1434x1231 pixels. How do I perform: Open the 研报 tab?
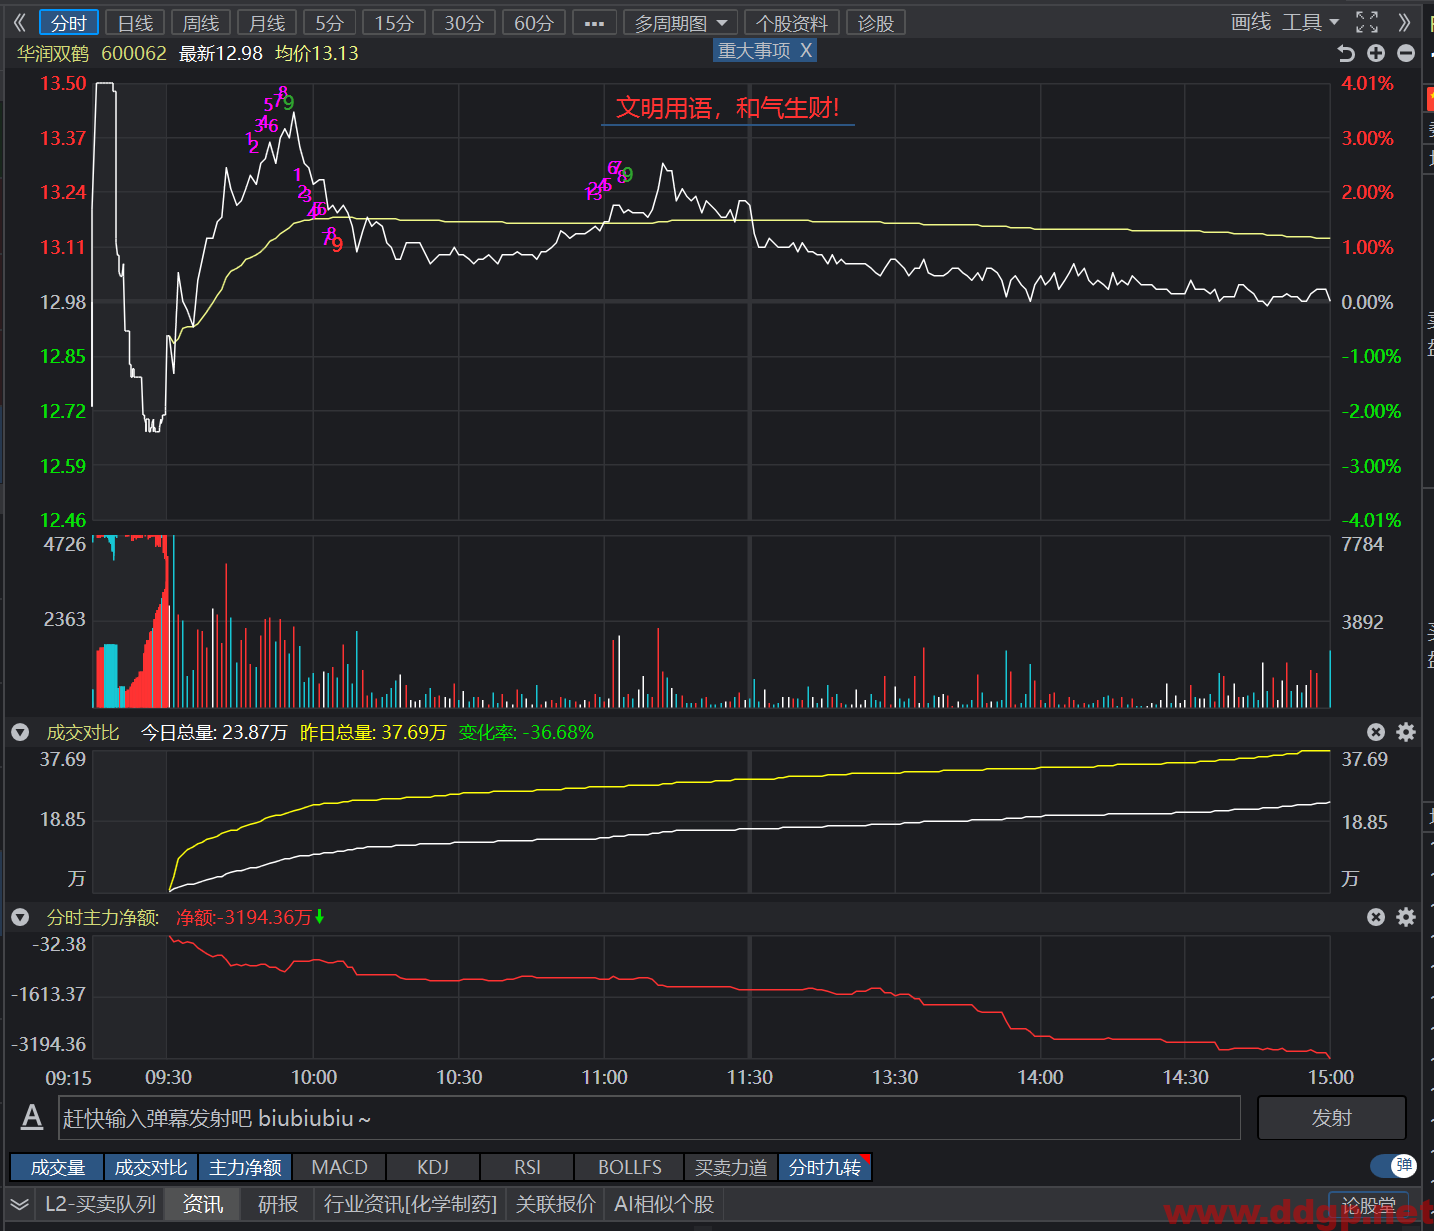pyautogui.click(x=278, y=1204)
